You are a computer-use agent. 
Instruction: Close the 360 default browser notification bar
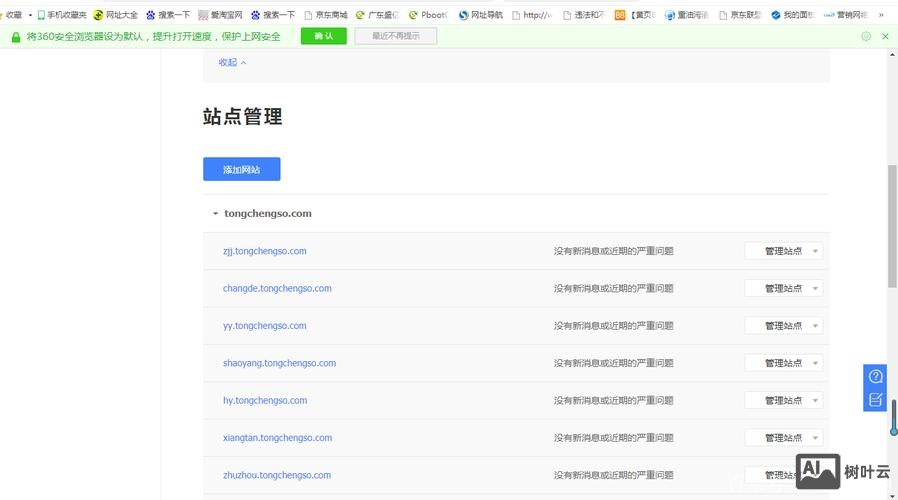coord(885,36)
